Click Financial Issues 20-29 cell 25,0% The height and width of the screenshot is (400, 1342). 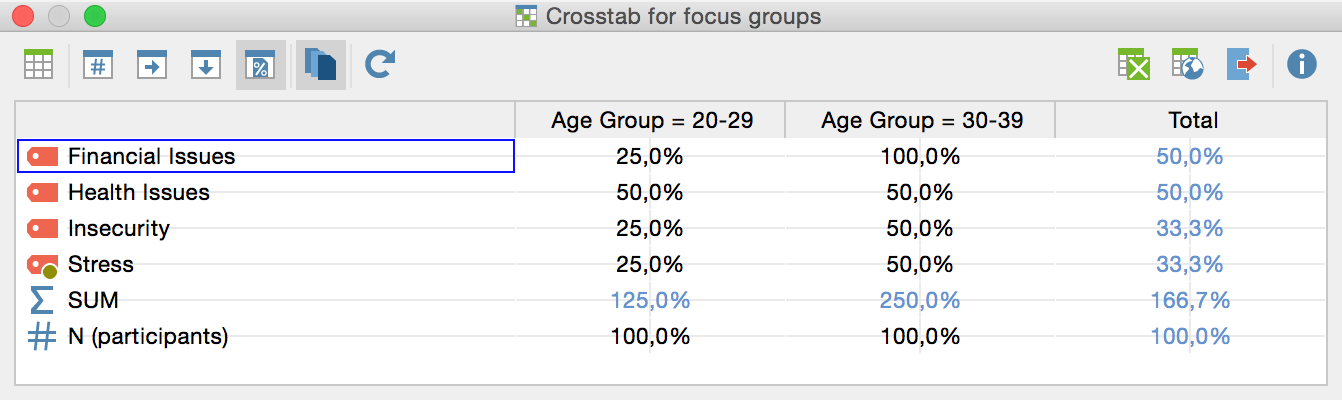[650, 156]
